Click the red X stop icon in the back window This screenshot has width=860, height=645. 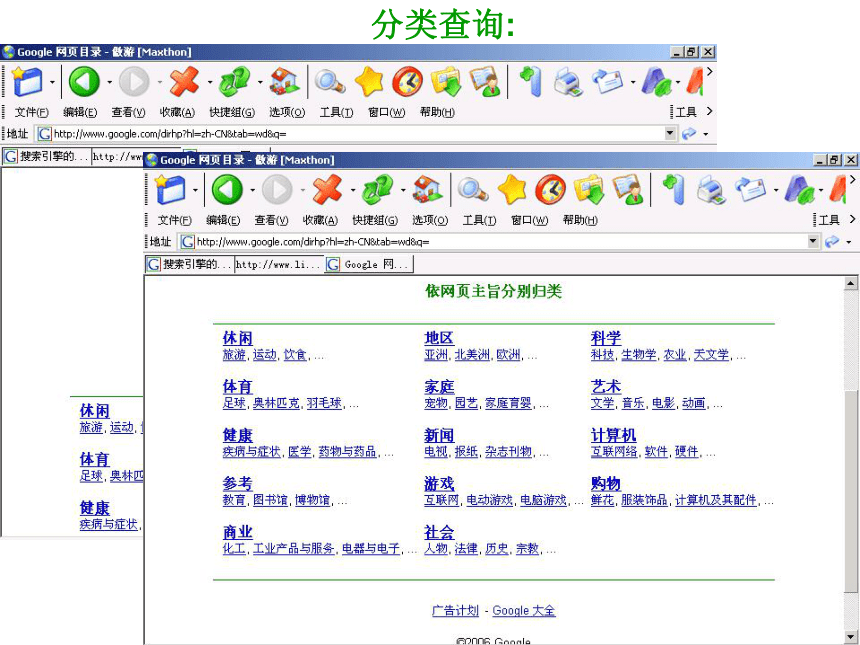point(184,82)
